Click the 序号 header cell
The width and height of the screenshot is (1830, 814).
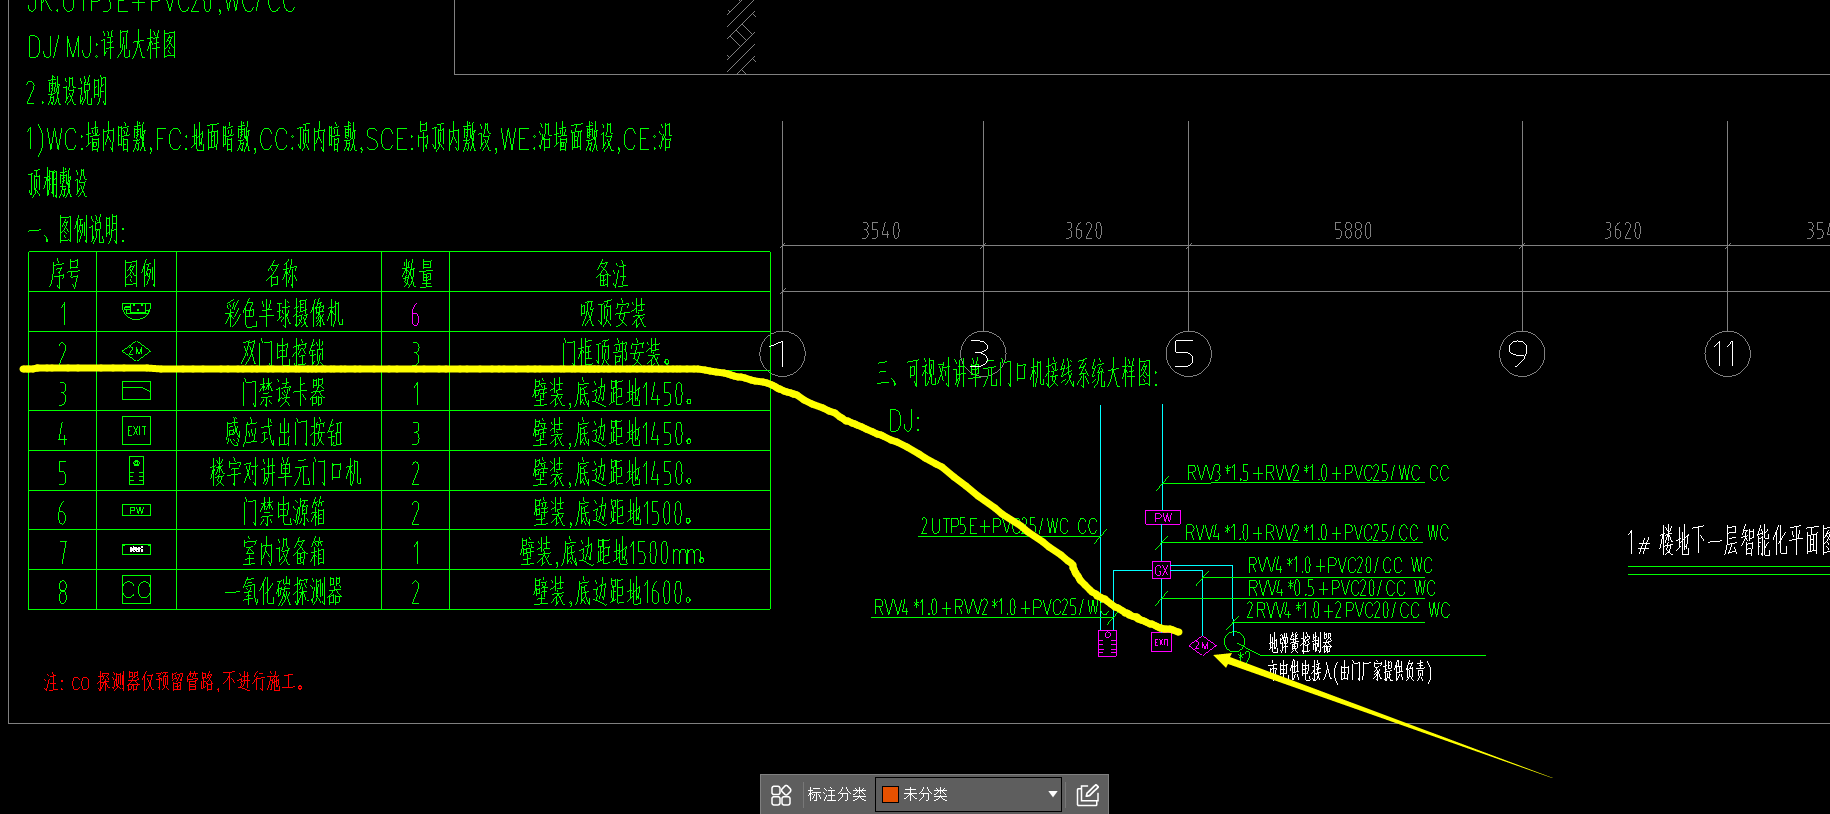[63, 272]
